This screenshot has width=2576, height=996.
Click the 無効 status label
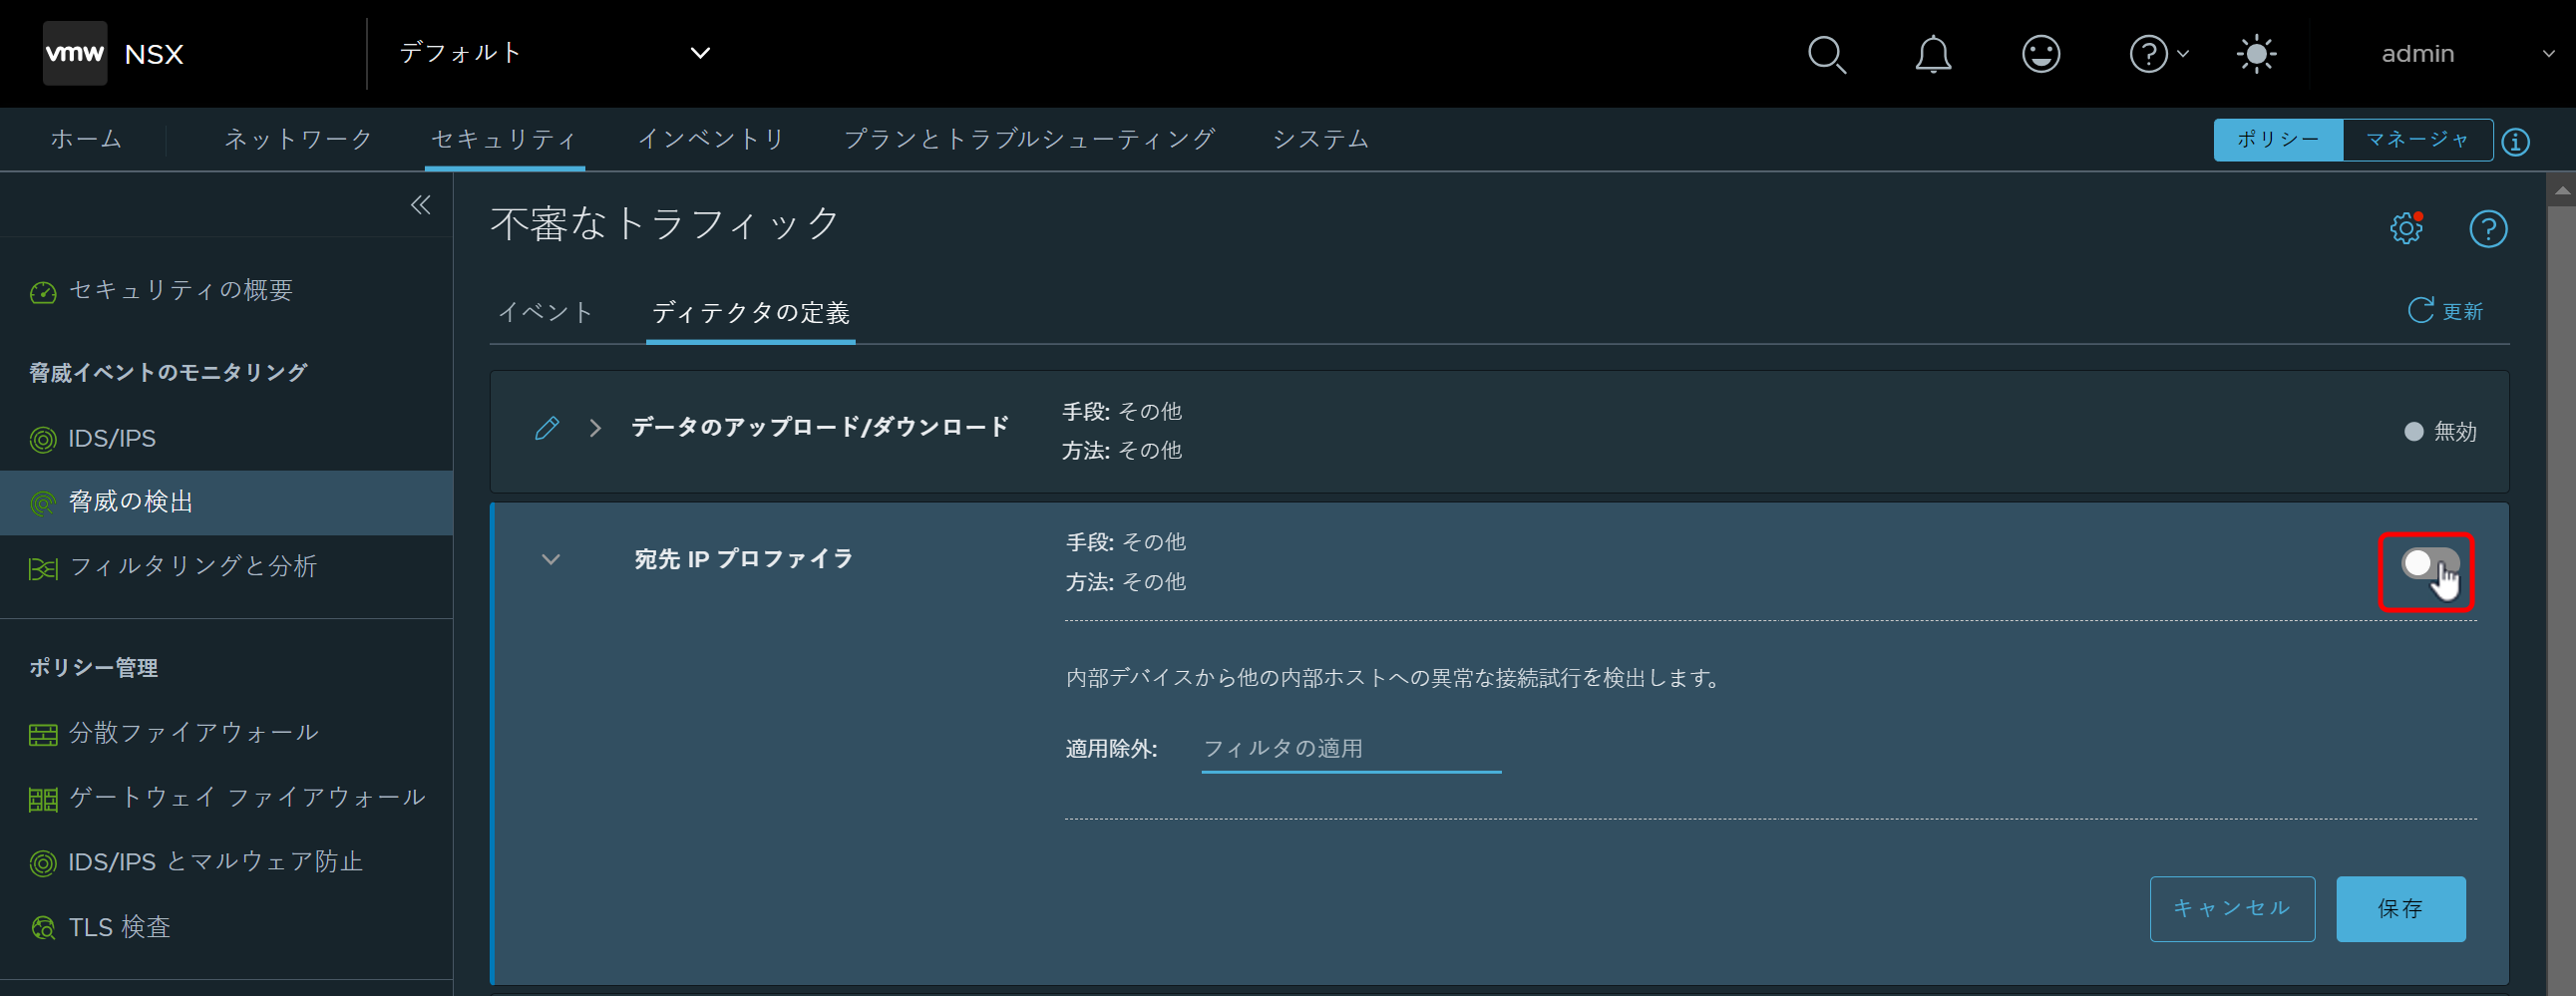[2455, 432]
